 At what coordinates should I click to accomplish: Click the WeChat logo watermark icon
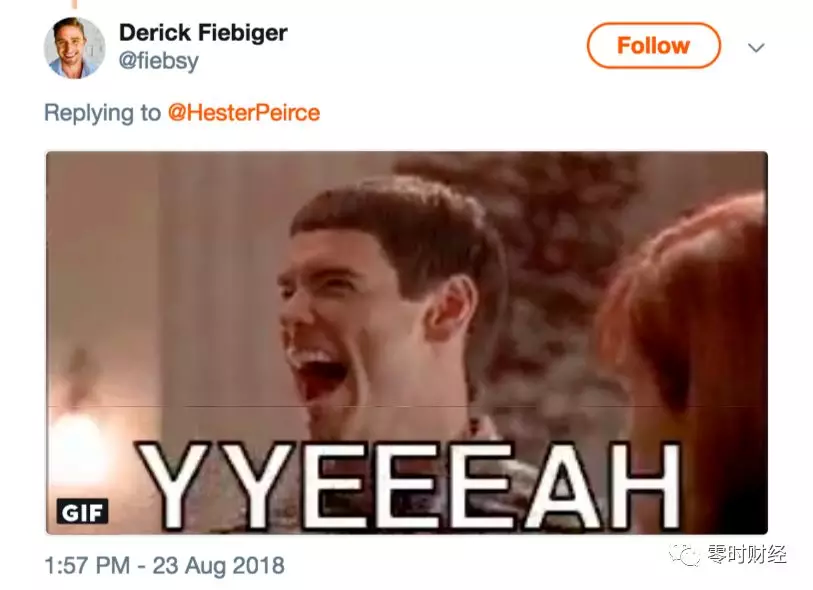coord(684,555)
